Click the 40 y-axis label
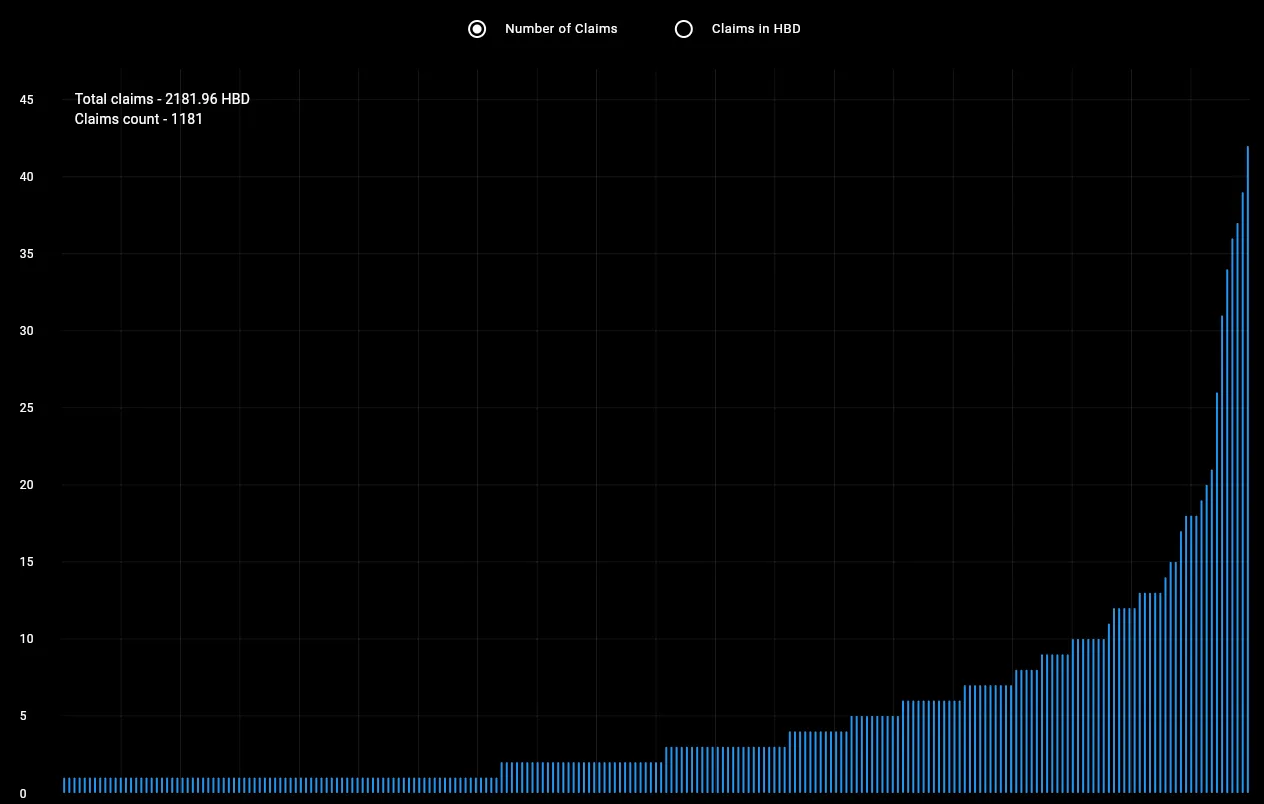 click(26, 177)
